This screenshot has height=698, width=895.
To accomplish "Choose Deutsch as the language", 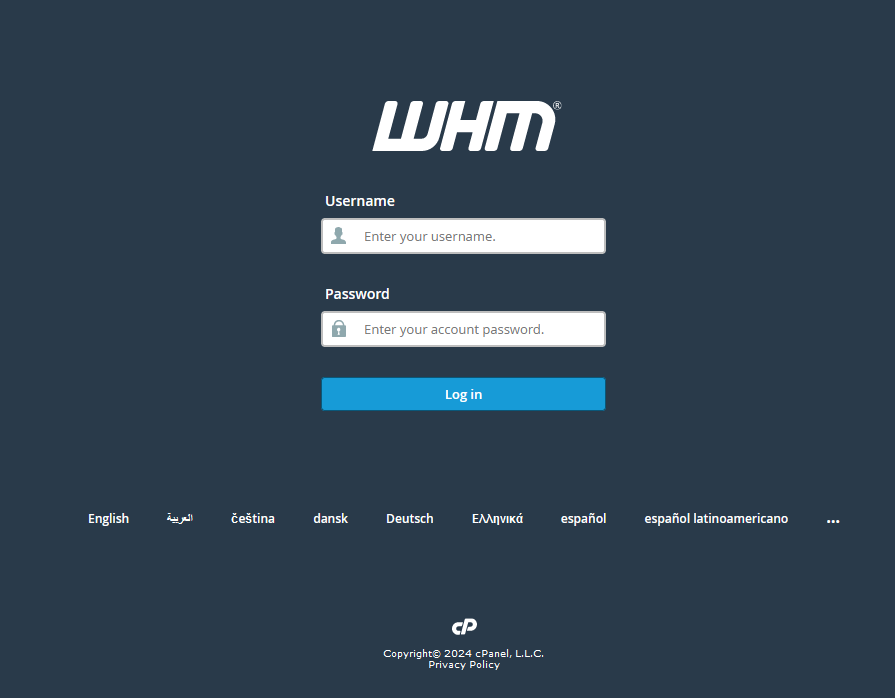I will coord(410,518).
